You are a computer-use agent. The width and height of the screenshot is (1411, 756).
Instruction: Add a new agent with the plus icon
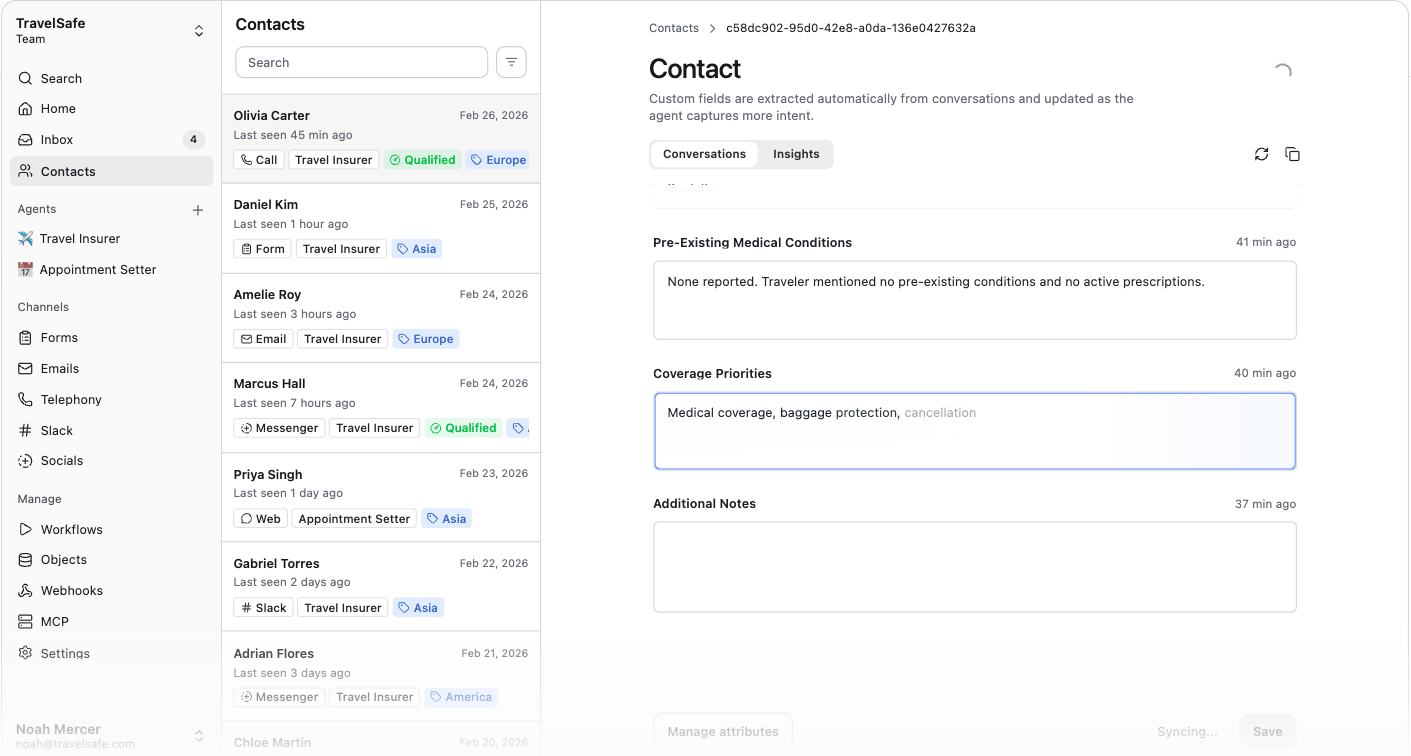point(198,210)
